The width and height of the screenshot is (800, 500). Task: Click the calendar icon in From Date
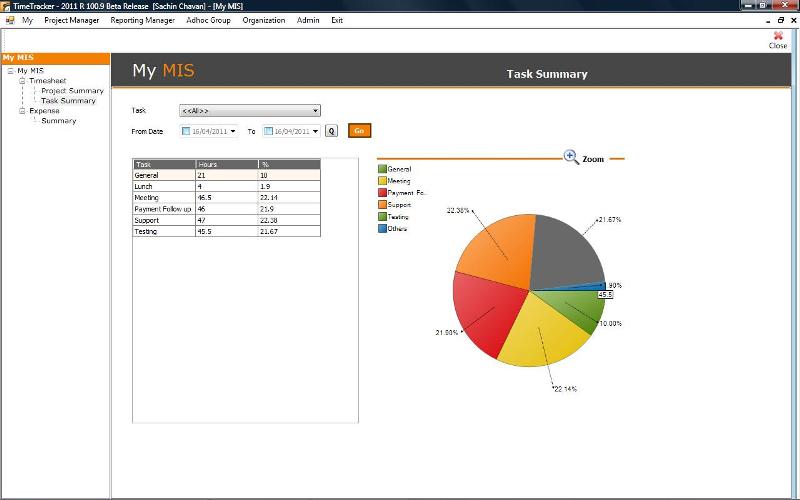(186, 131)
